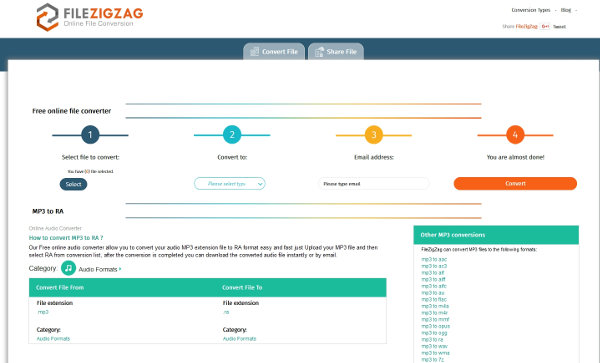Click the 'Convert File From' table header
This screenshot has height=363, width=600.
[60, 287]
